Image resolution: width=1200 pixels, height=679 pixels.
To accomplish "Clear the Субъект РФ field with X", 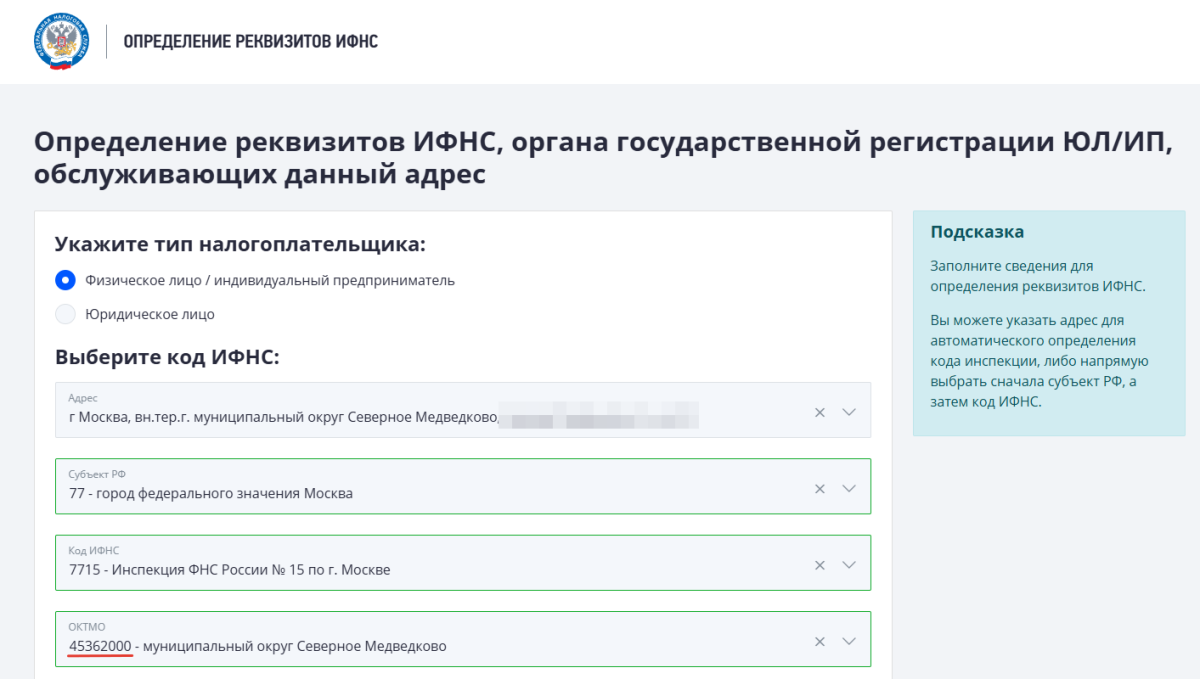I will (x=819, y=488).
